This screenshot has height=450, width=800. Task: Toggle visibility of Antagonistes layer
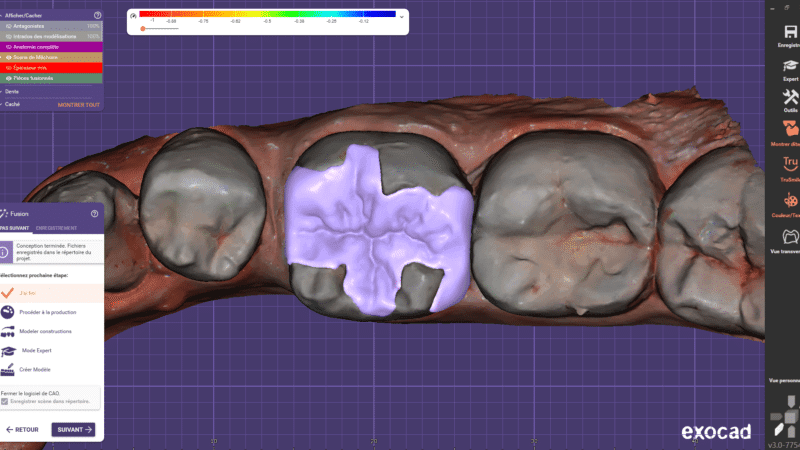pyautogui.click(x=9, y=26)
